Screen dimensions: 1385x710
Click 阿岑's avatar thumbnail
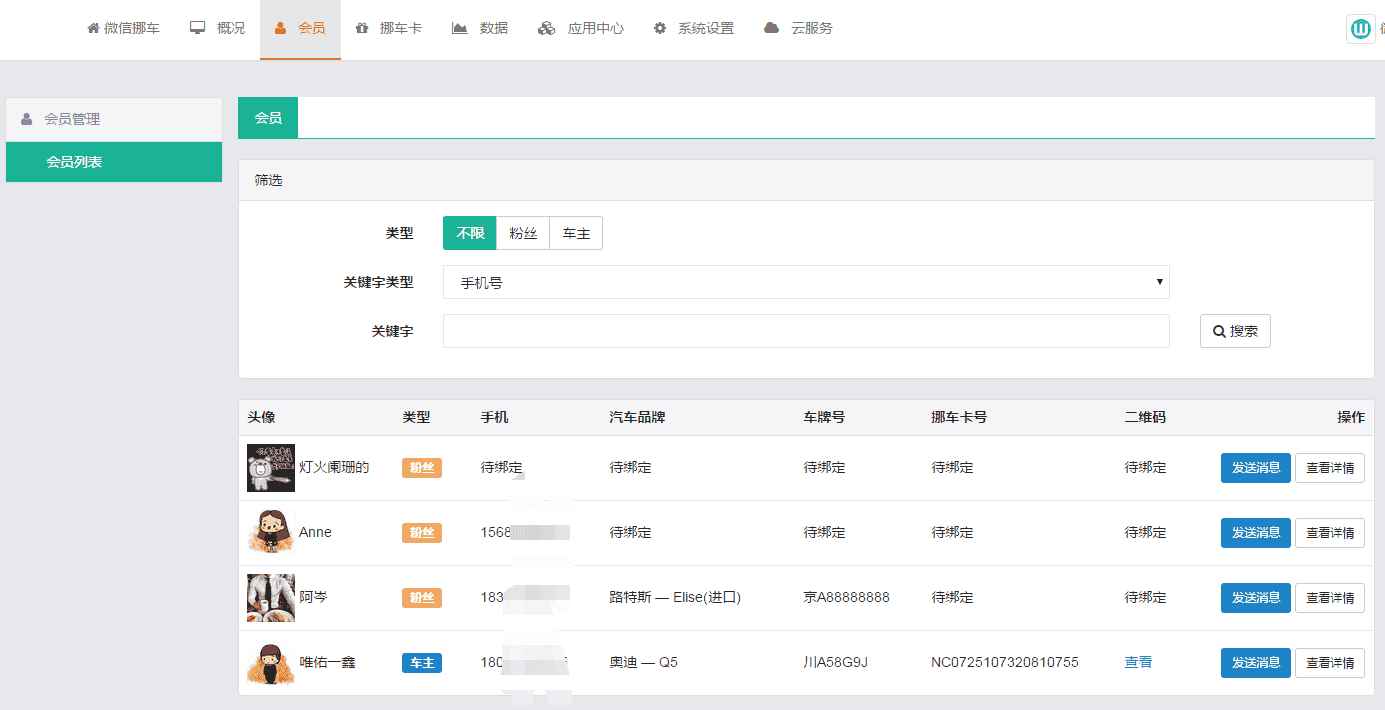tap(271, 598)
